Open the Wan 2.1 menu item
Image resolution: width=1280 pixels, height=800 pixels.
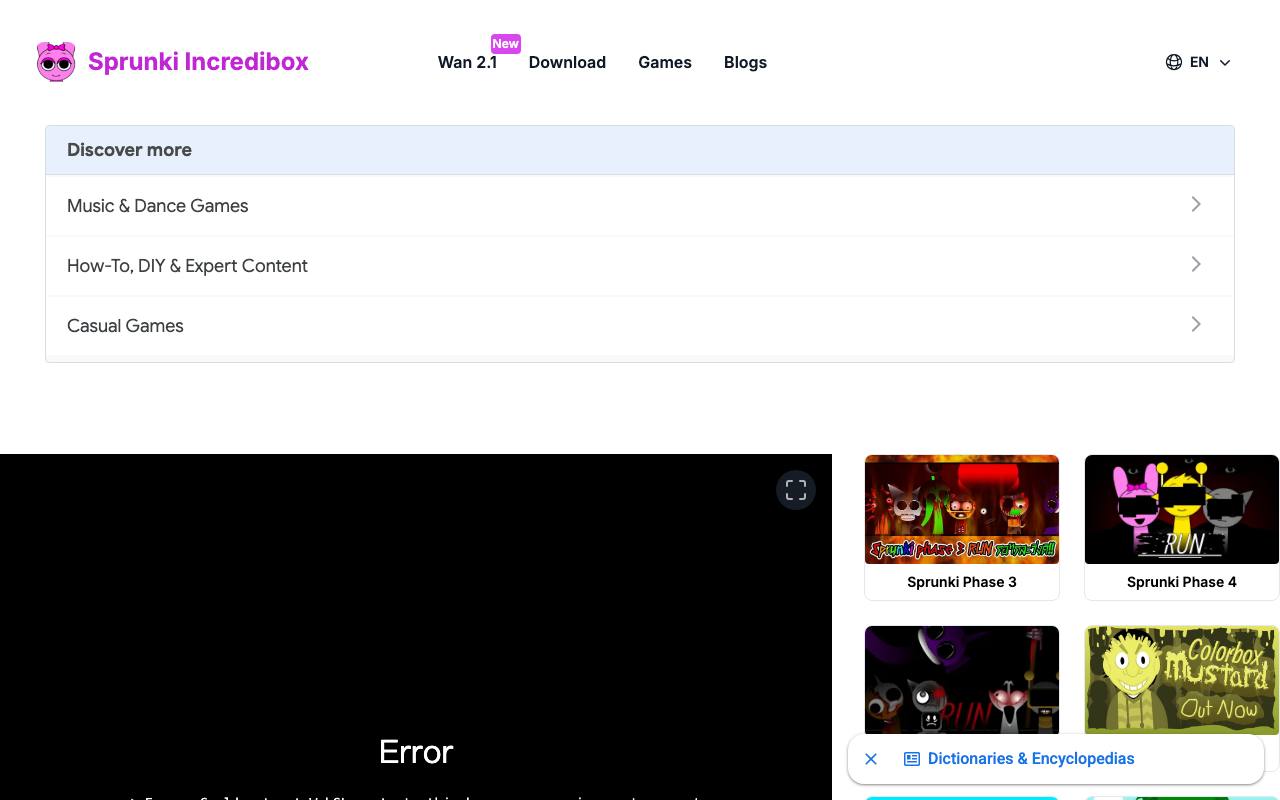467,62
